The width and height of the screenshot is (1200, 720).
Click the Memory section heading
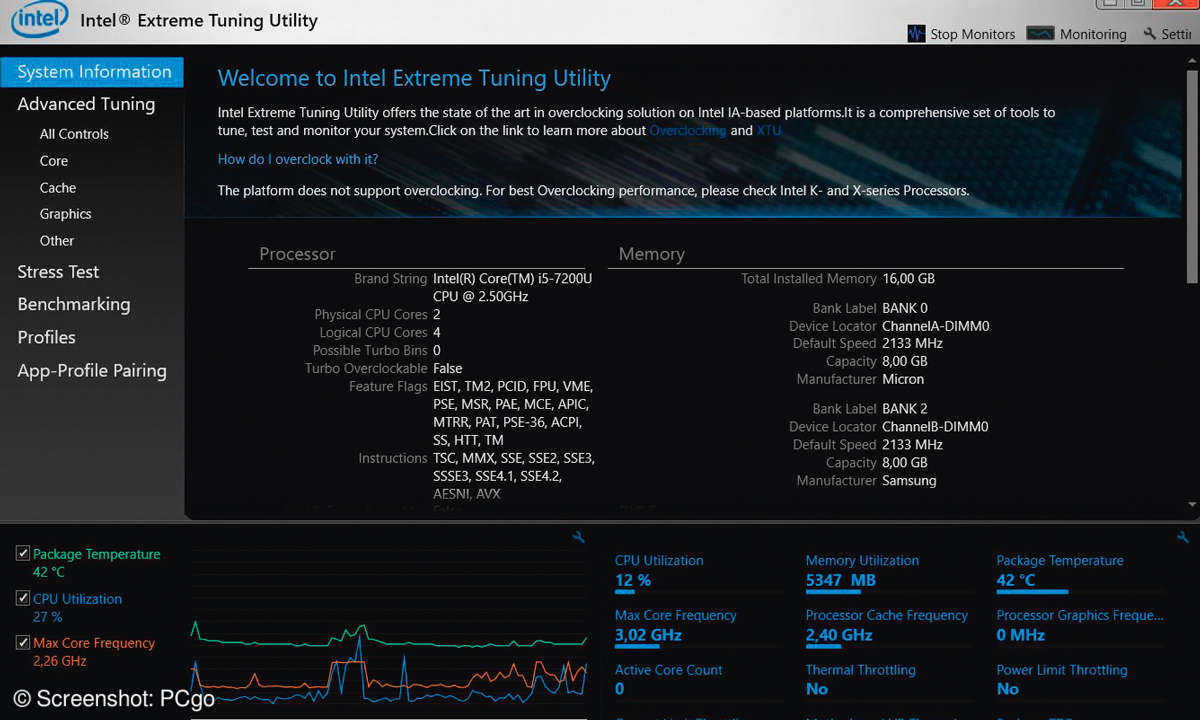click(651, 254)
